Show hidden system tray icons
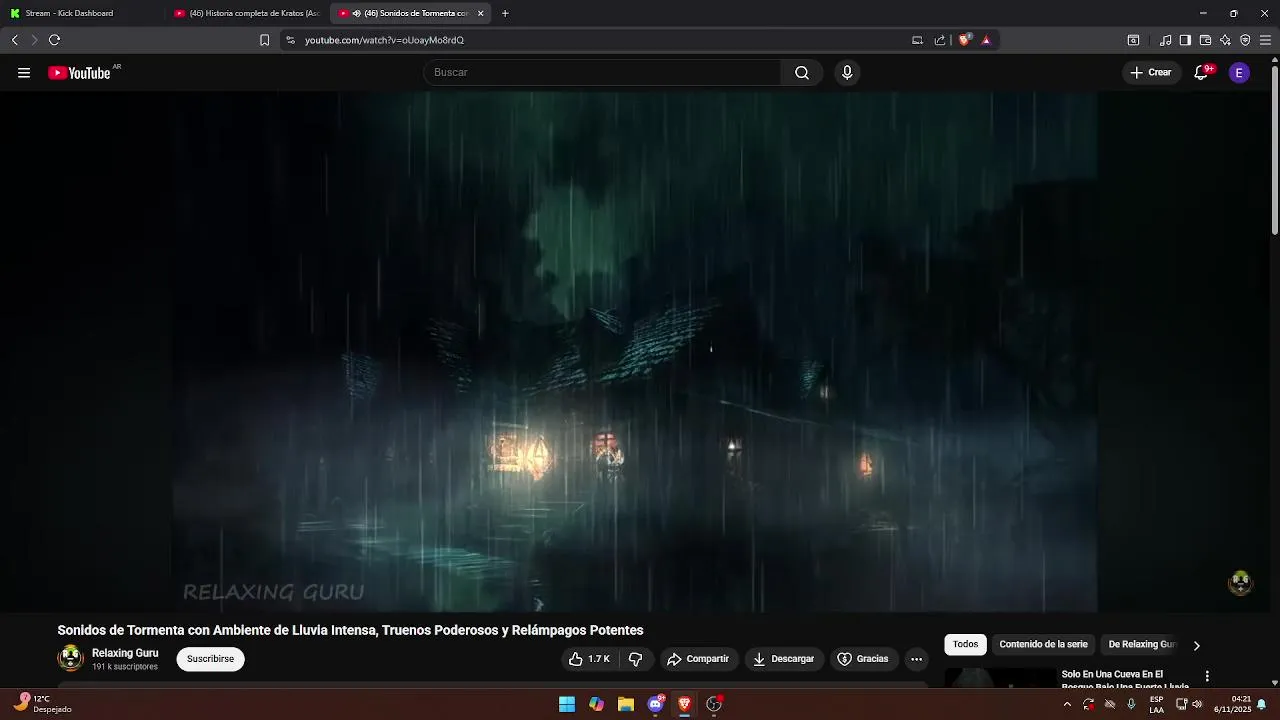Viewport: 1280px width, 720px height. (x=1067, y=704)
